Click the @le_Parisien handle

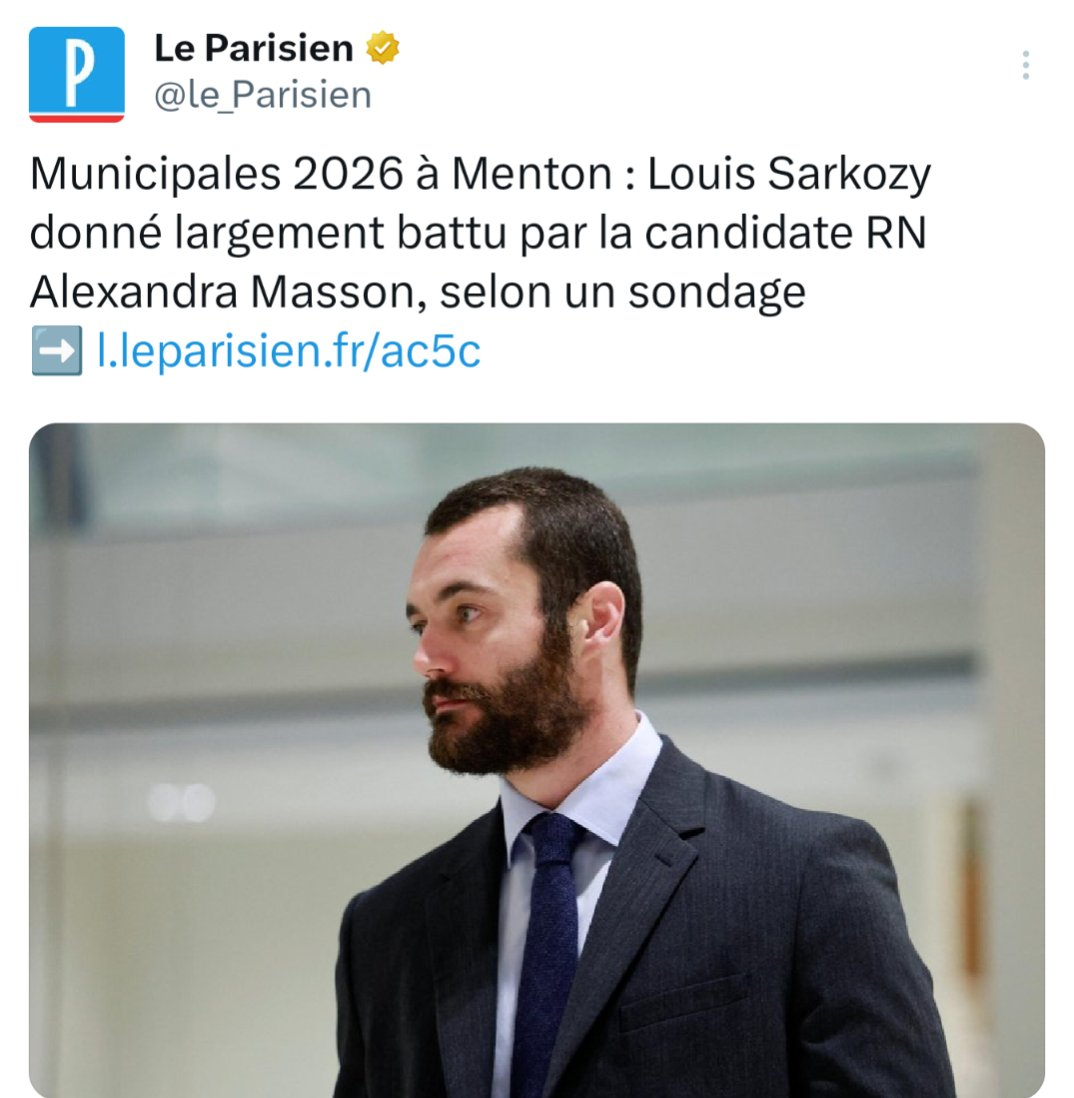tap(263, 95)
